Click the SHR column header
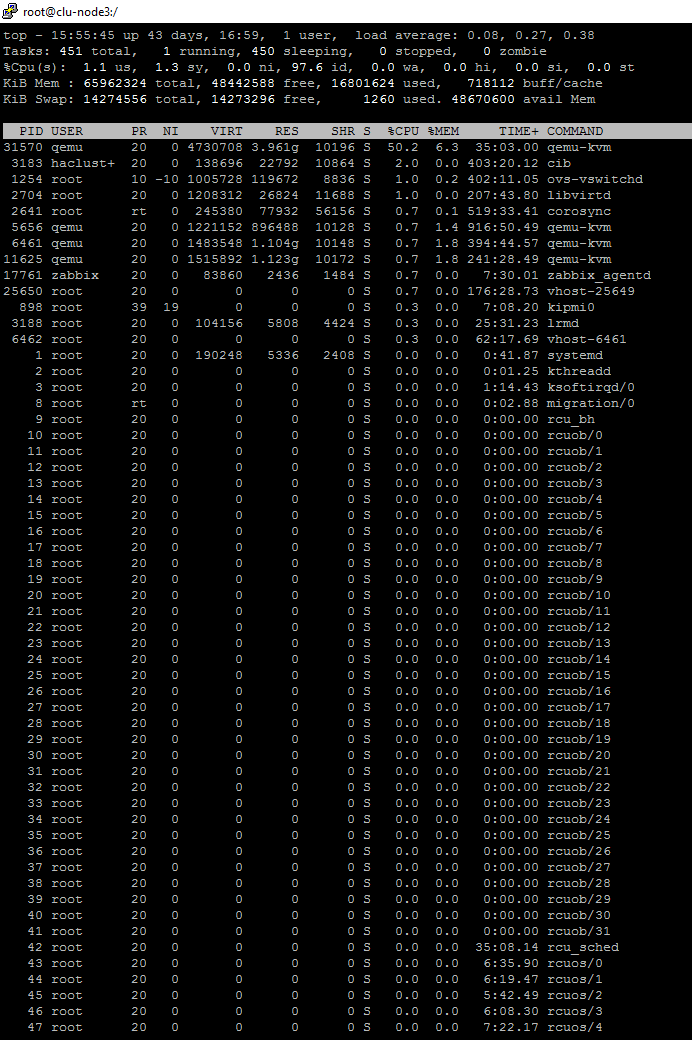The height and width of the screenshot is (1040, 692). 343,131
